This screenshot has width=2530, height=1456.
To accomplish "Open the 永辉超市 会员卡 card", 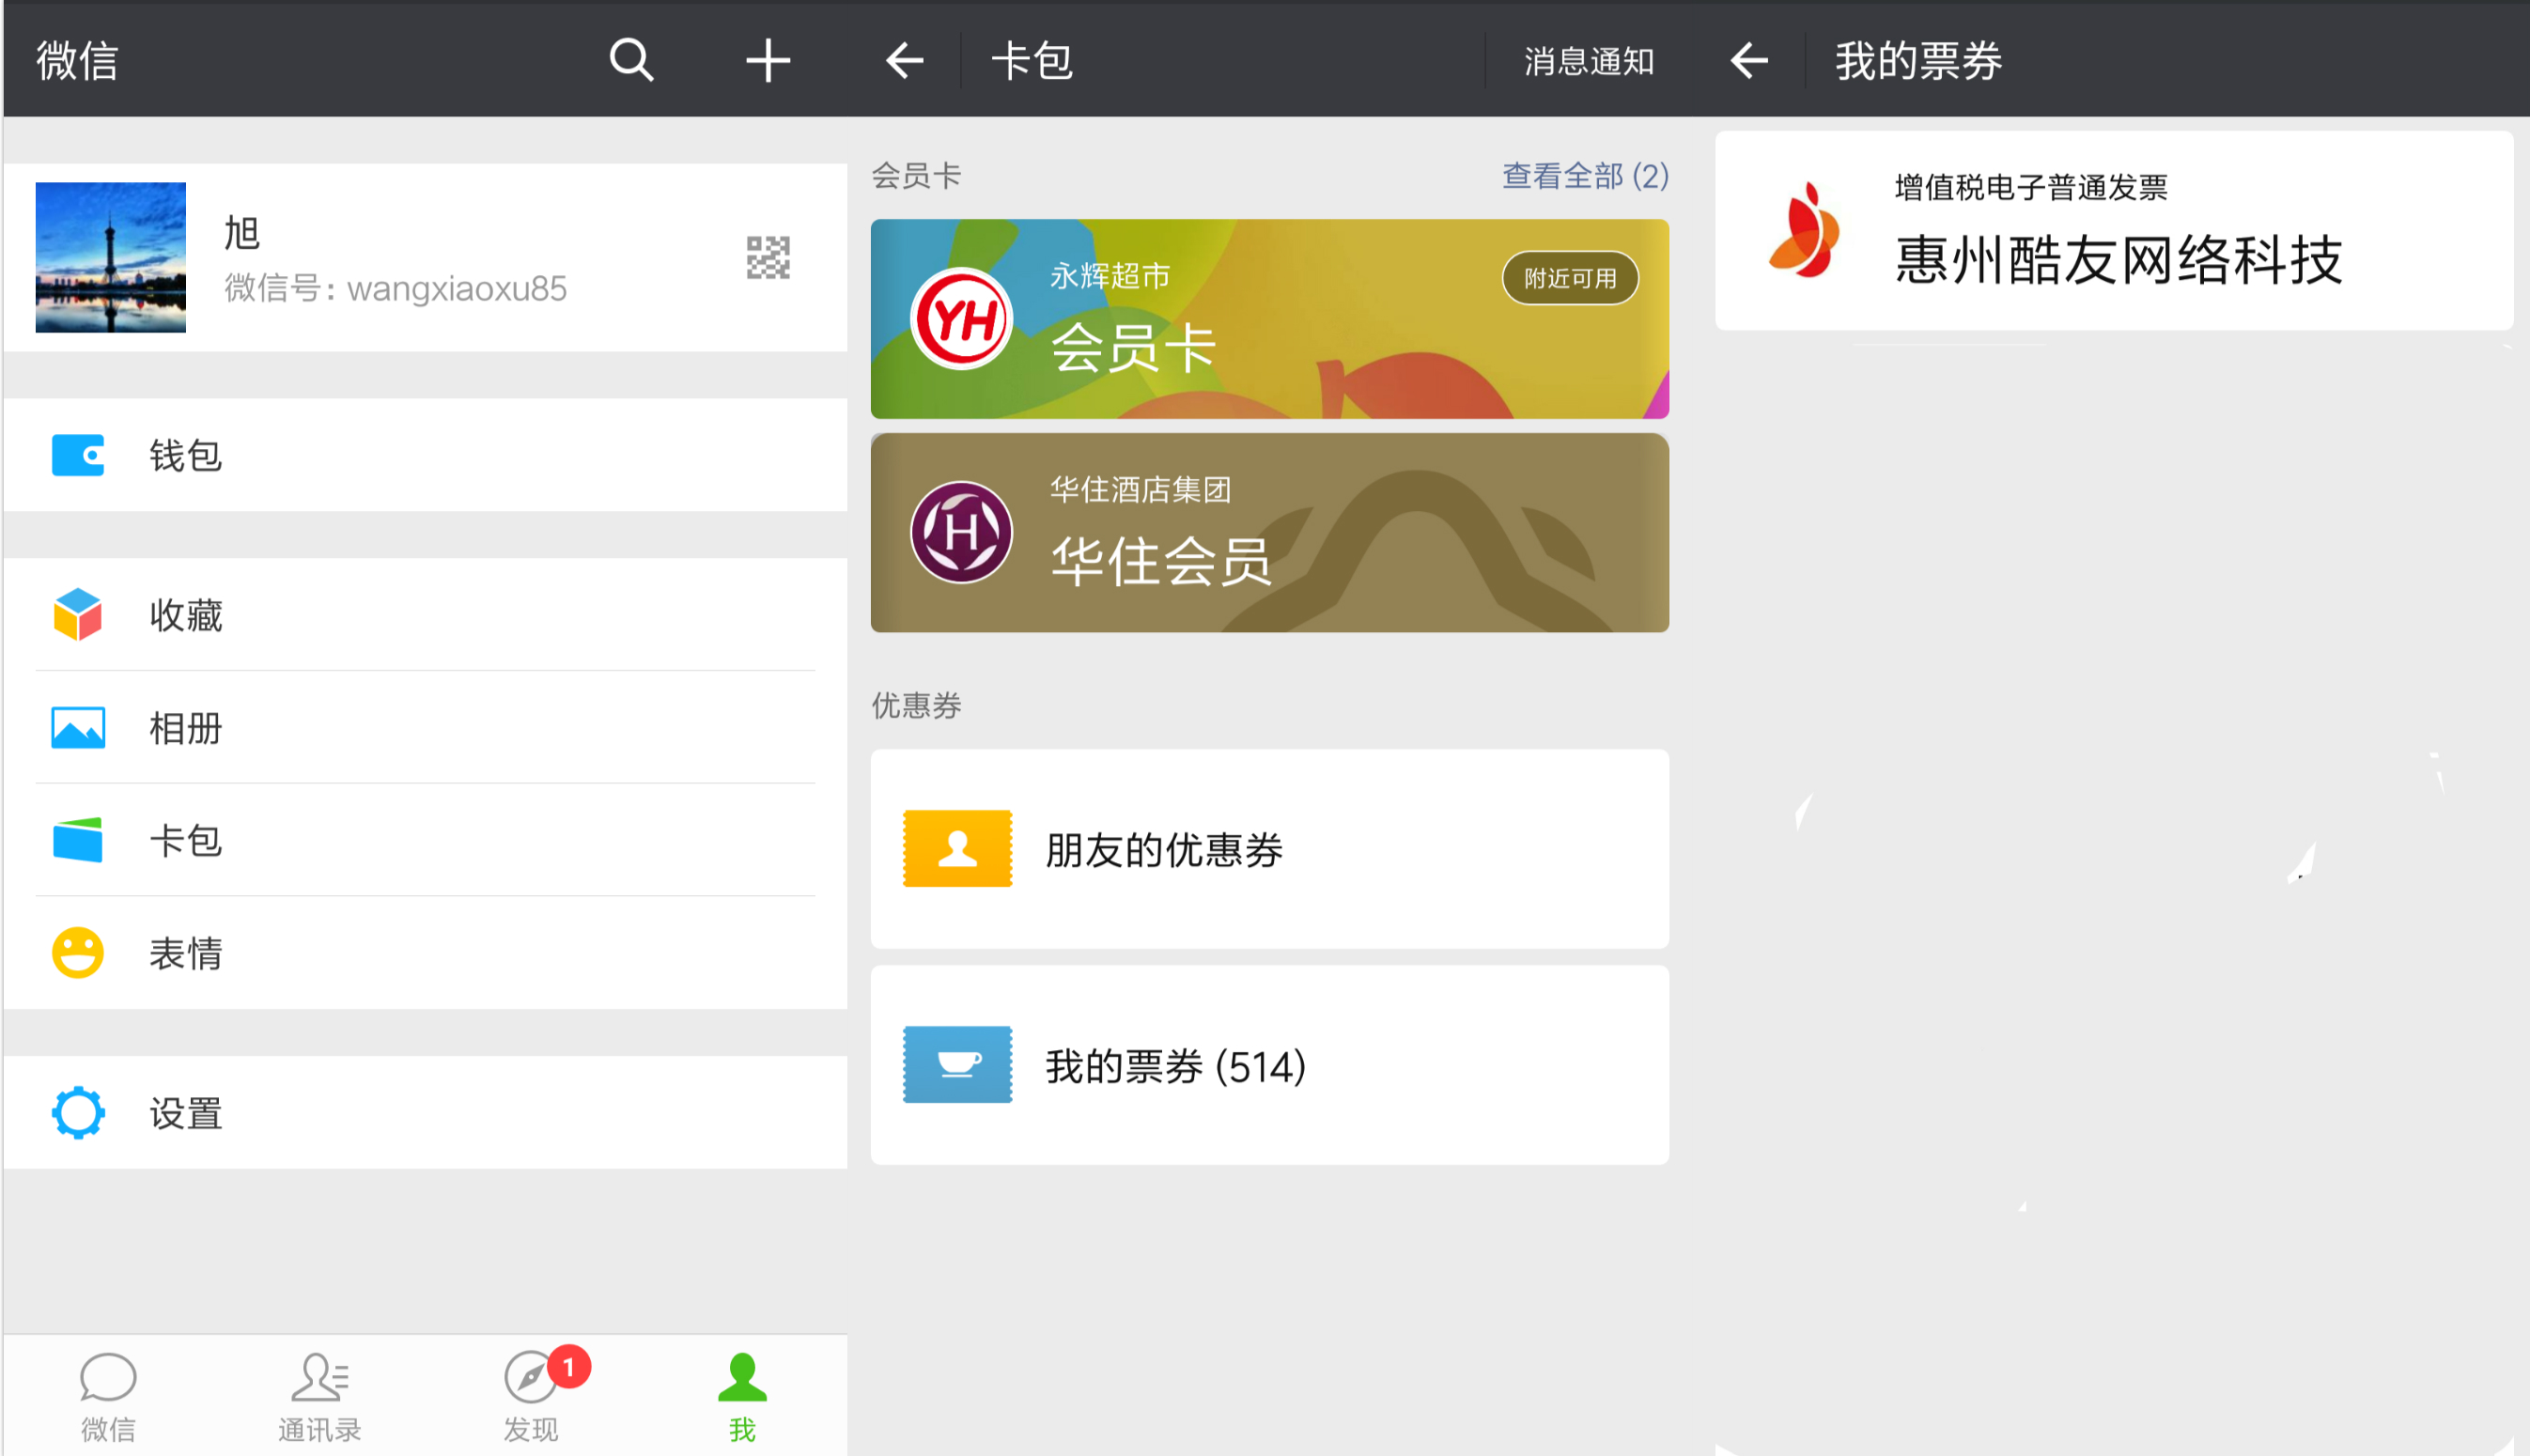I will coord(1270,319).
